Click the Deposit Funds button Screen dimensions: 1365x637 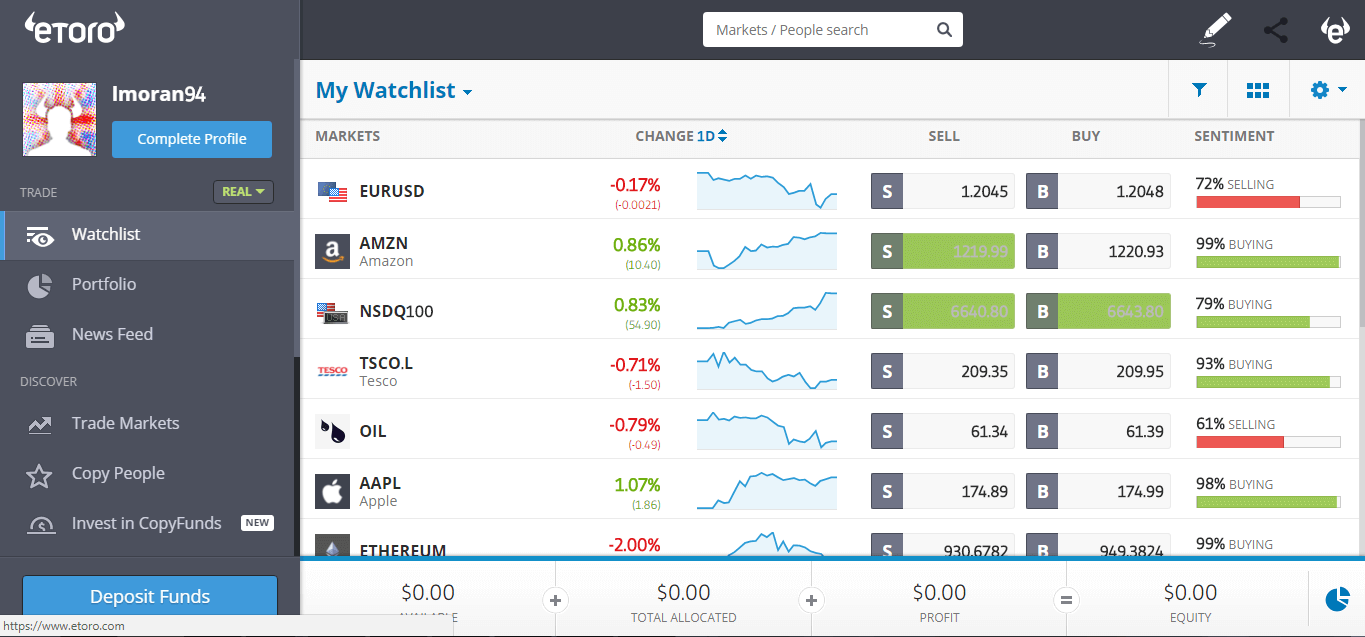click(150, 597)
